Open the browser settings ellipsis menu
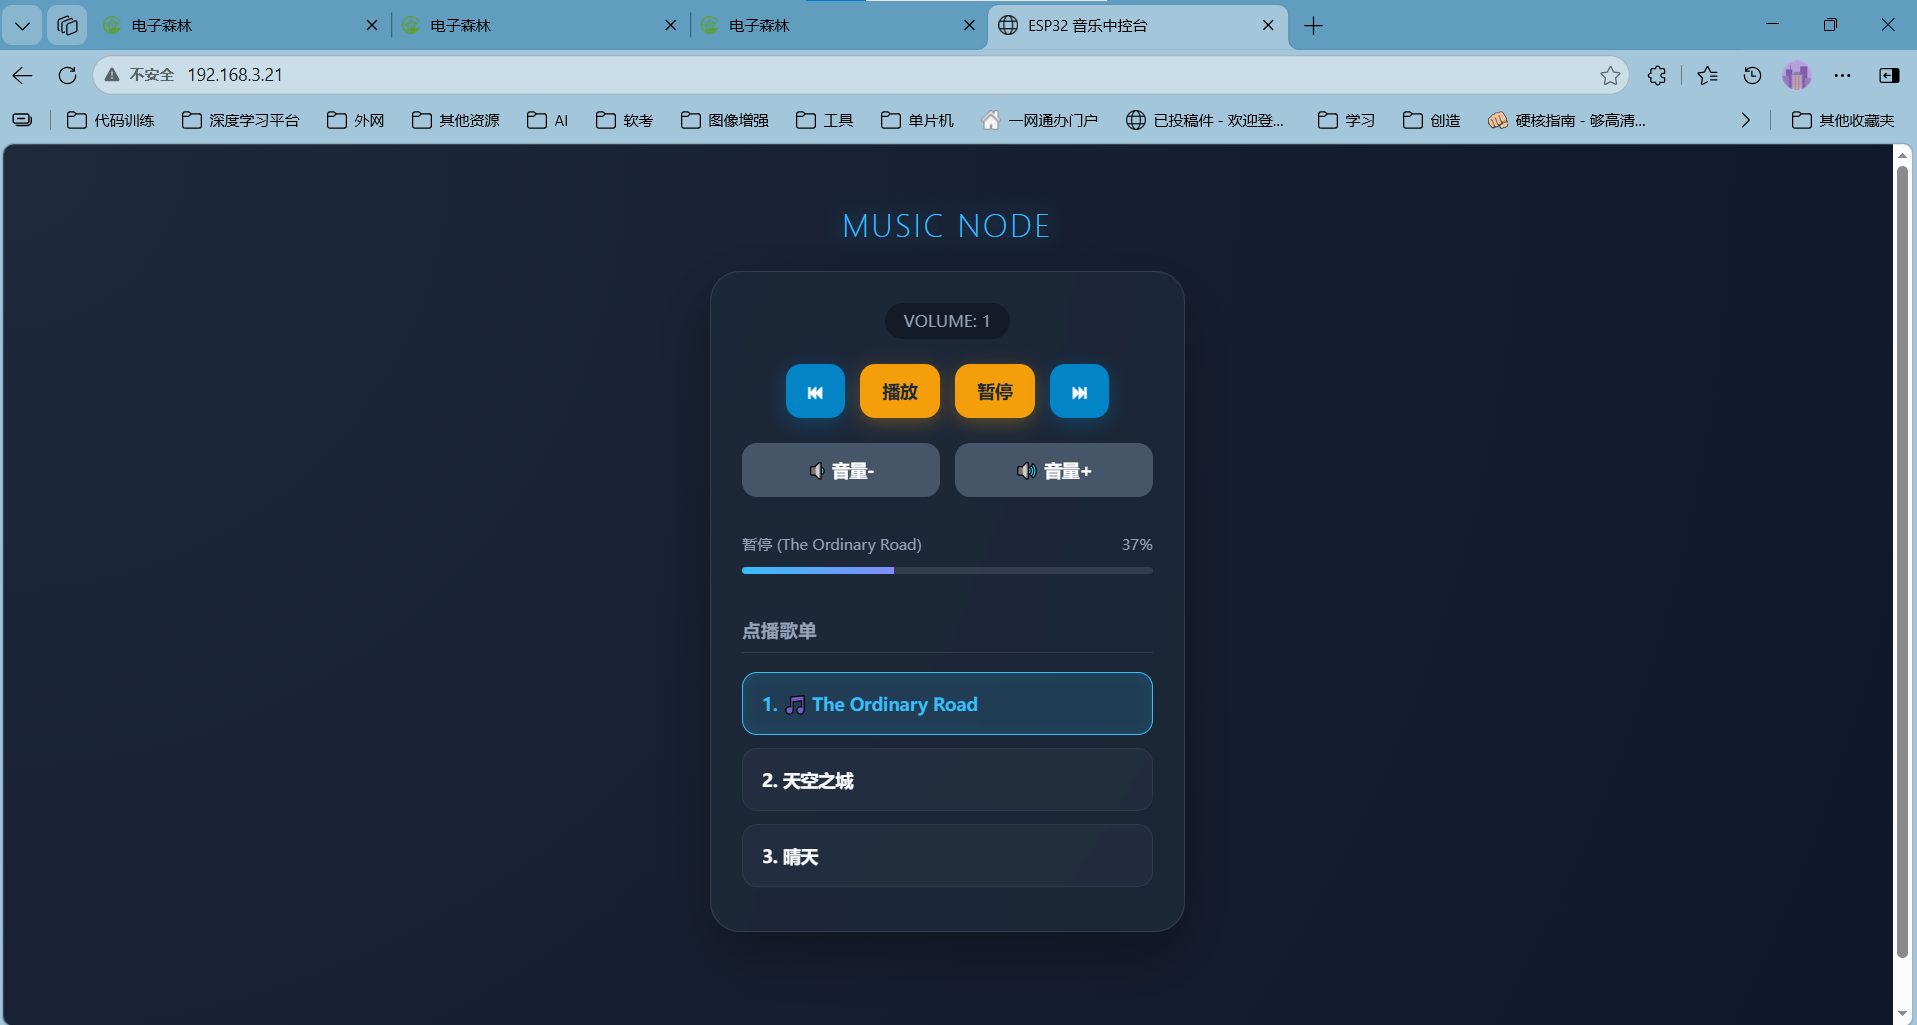Screen dimensions: 1917x1025 tap(1842, 75)
